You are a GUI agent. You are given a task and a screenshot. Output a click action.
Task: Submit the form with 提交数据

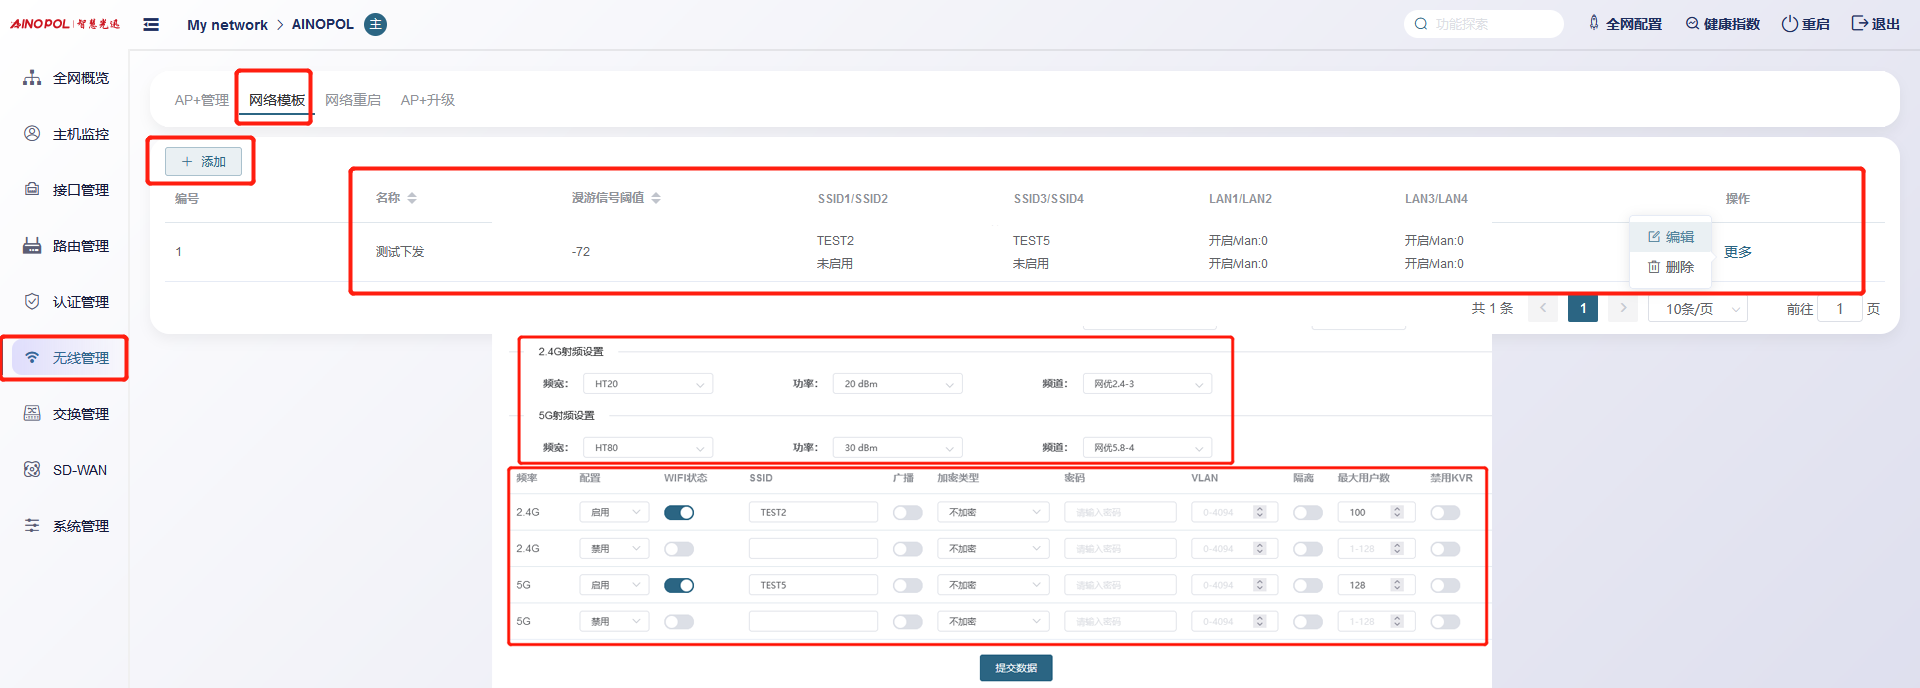pyautogui.click(x=1015, y=668)
